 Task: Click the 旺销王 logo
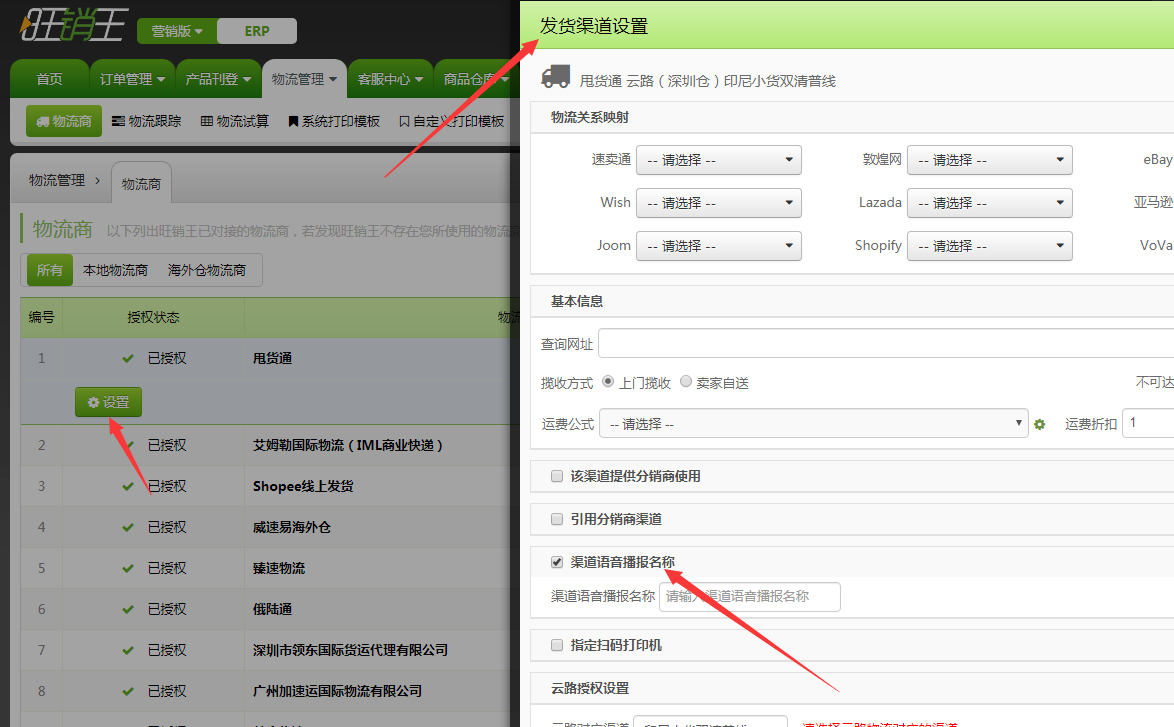coord(73,25)
